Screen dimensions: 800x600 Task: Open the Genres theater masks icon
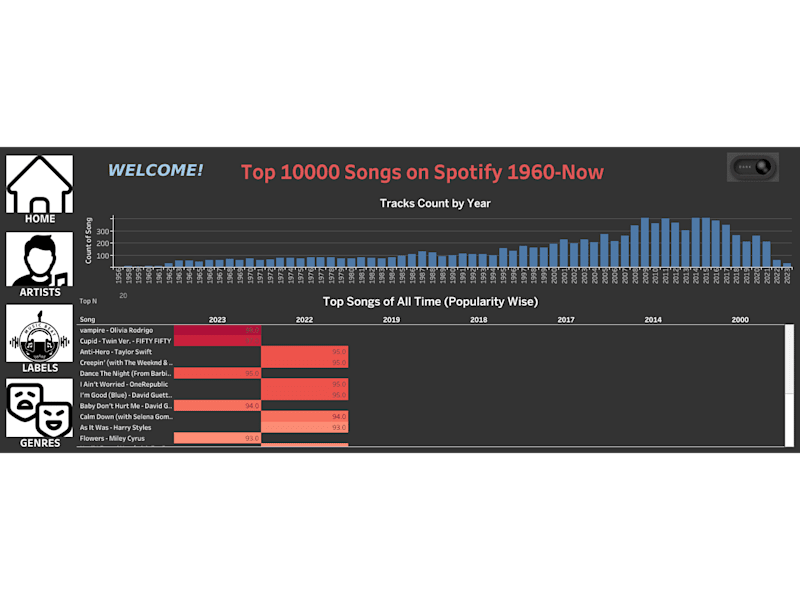(39, 408)
